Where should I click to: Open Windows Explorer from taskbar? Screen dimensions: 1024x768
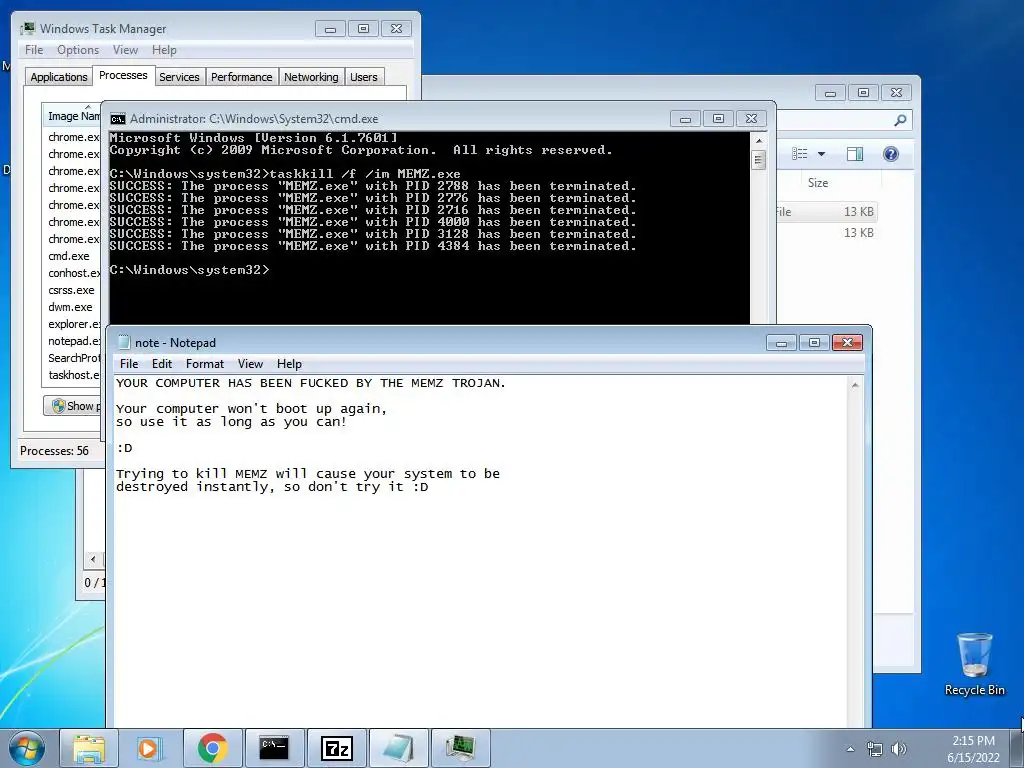[89, 748]
